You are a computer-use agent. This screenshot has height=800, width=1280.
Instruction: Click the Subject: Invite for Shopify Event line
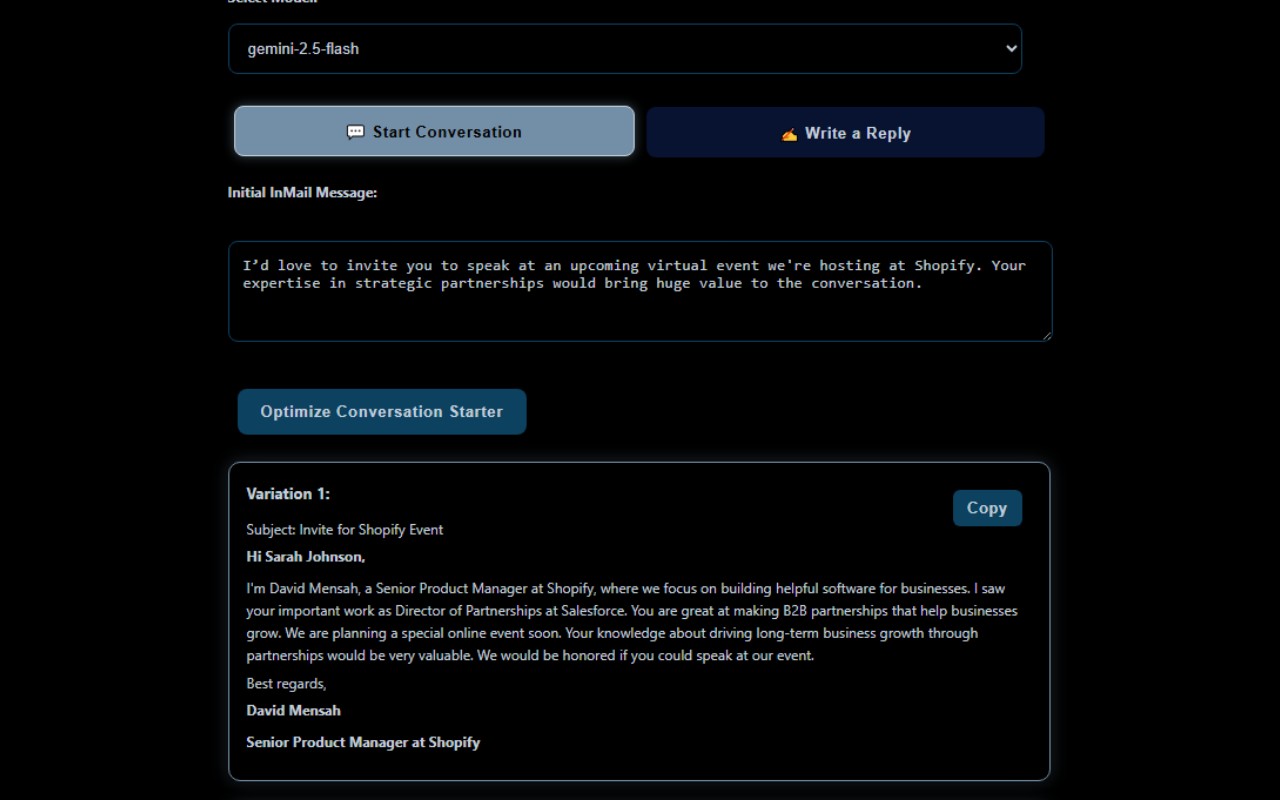[x=345, y=529]
